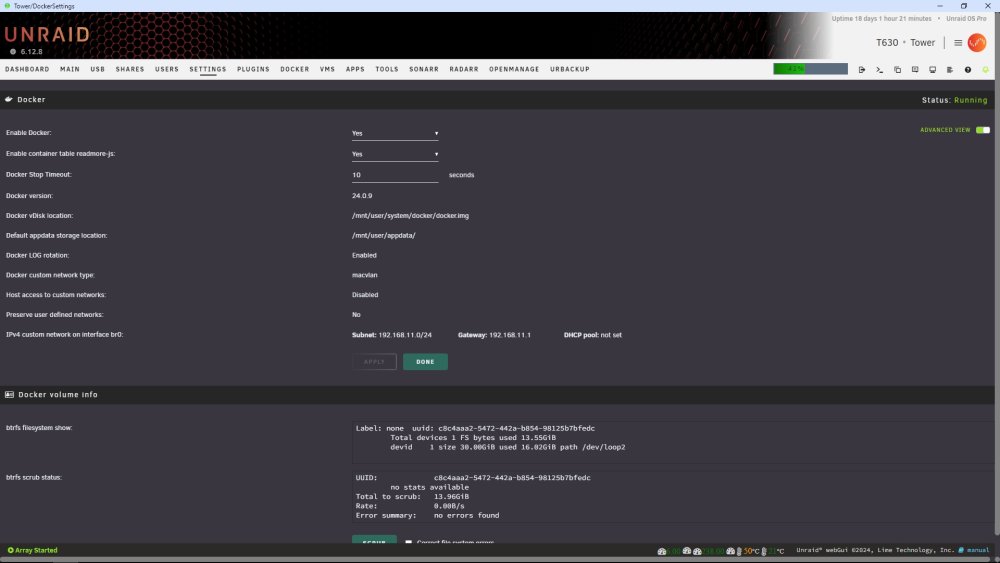Go to the Main tab

(x=70, y=69)
